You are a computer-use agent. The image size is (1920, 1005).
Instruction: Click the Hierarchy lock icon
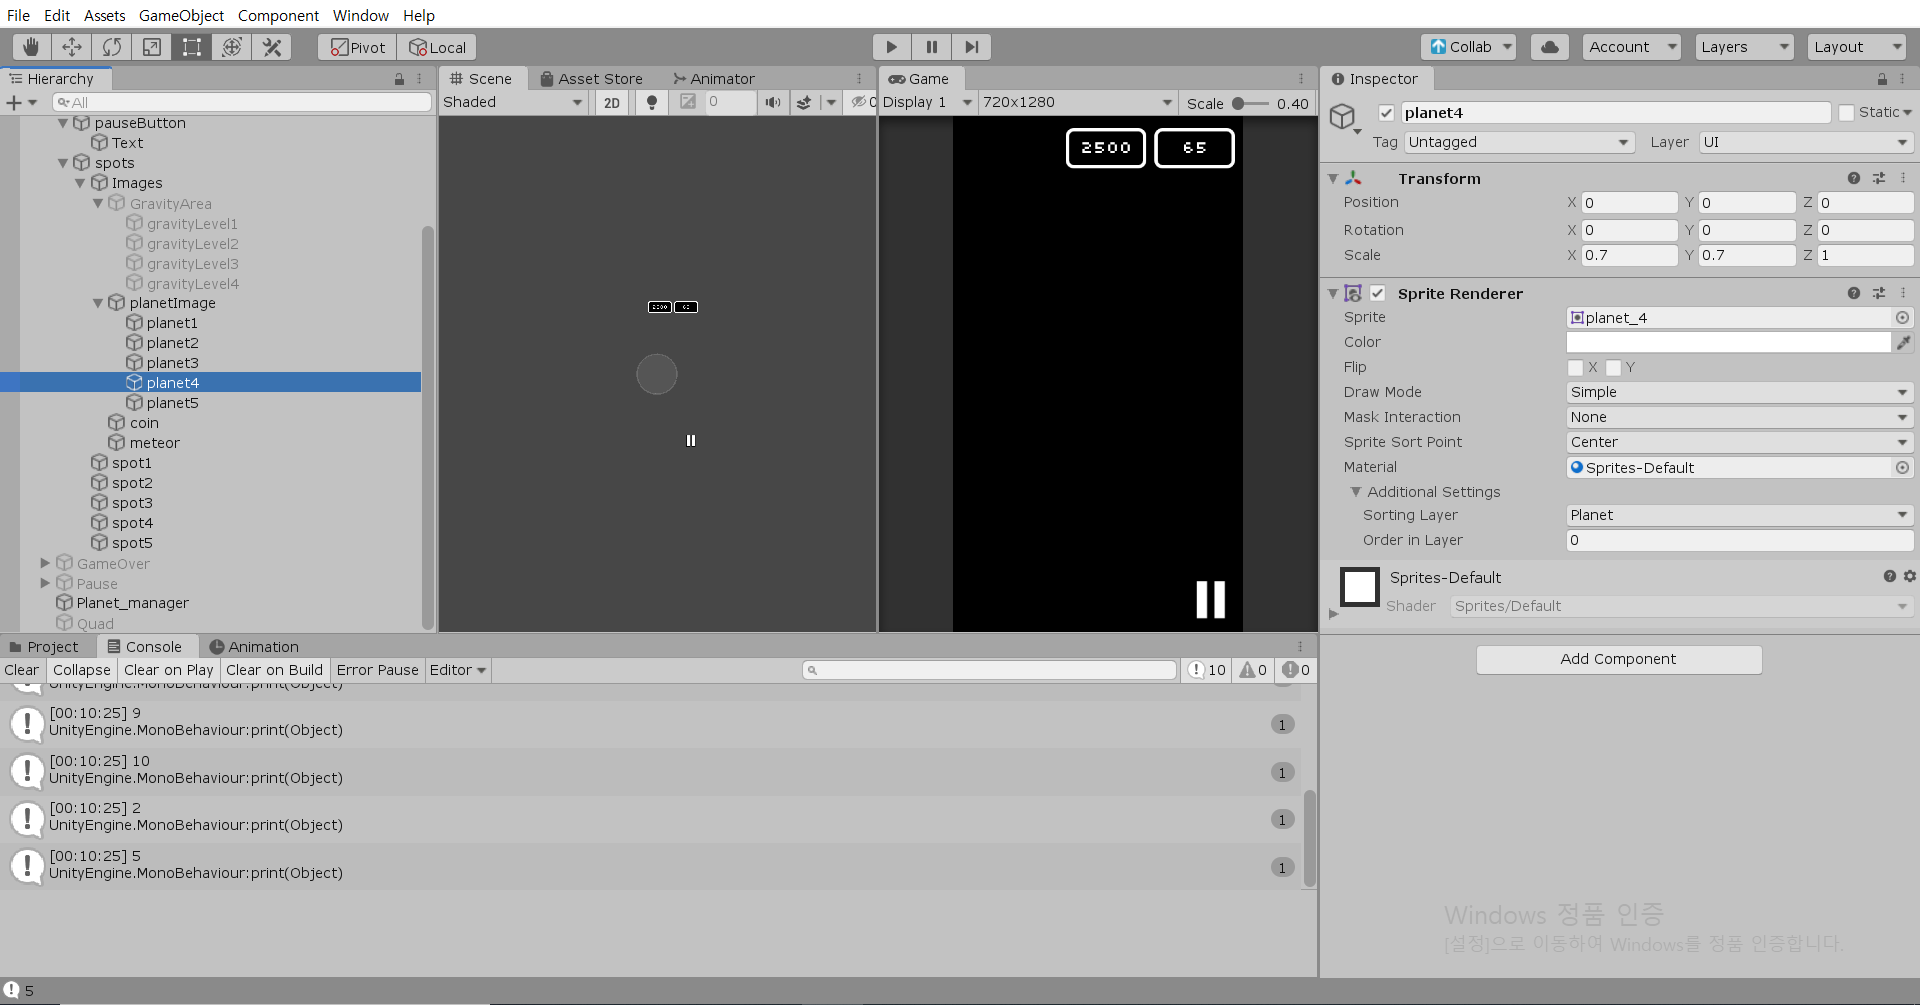point(399,79)
